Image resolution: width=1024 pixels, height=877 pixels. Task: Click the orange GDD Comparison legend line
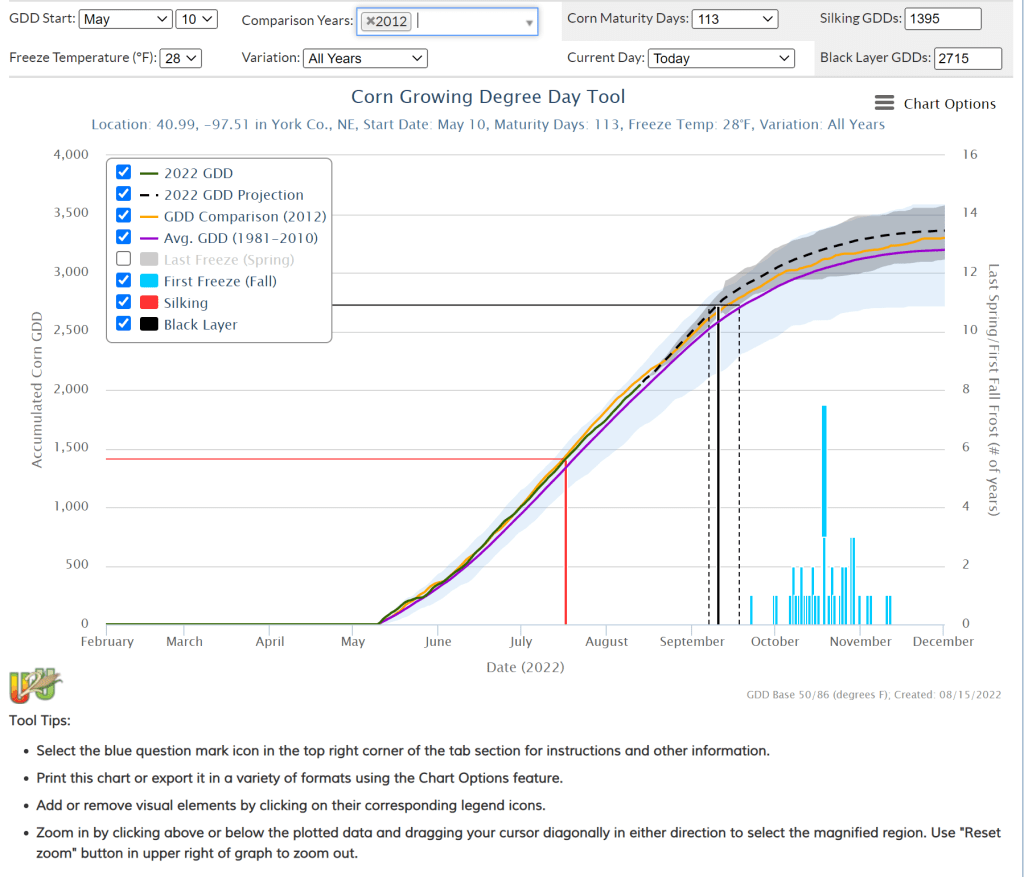(149, 216)
